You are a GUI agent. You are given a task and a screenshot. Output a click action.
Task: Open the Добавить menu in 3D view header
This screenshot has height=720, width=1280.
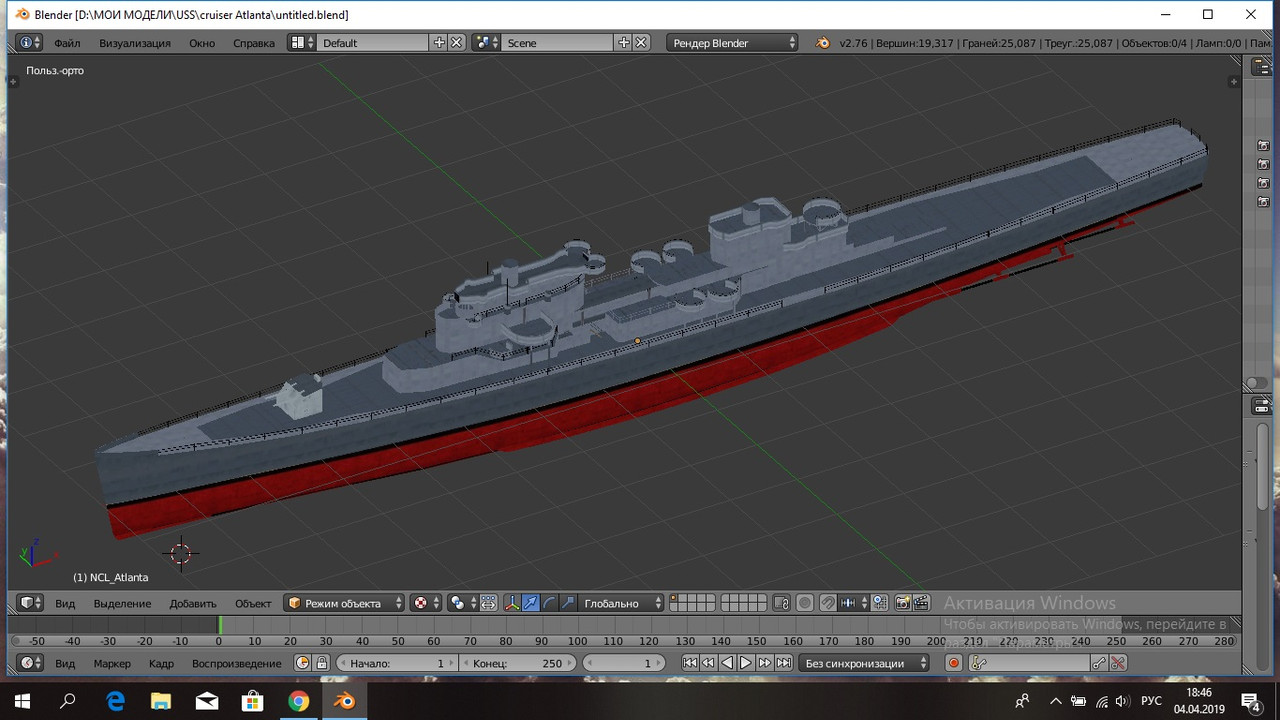coord(193,603)
